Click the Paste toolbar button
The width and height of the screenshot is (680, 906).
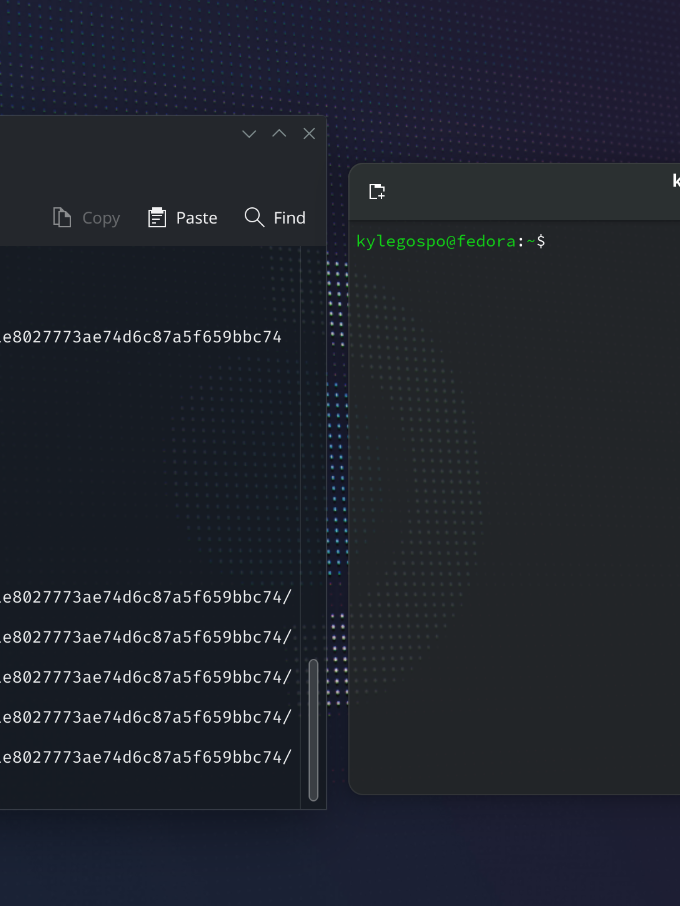(x=183, y=218)
